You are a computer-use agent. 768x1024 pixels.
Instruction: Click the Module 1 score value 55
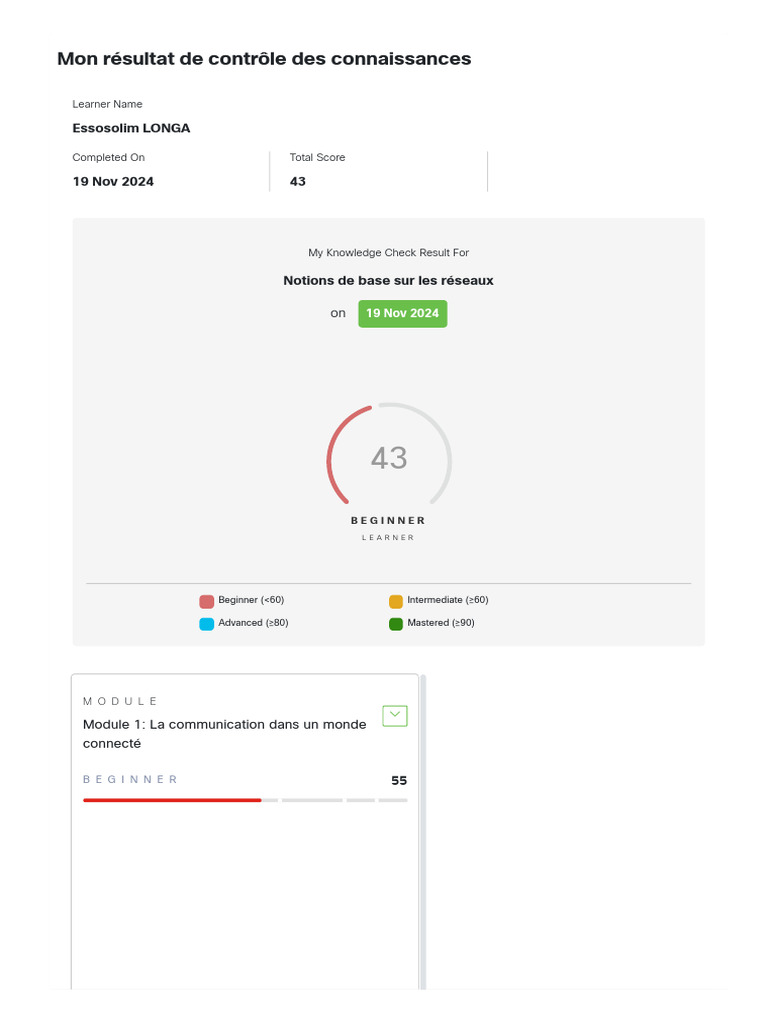click(399, 780)
